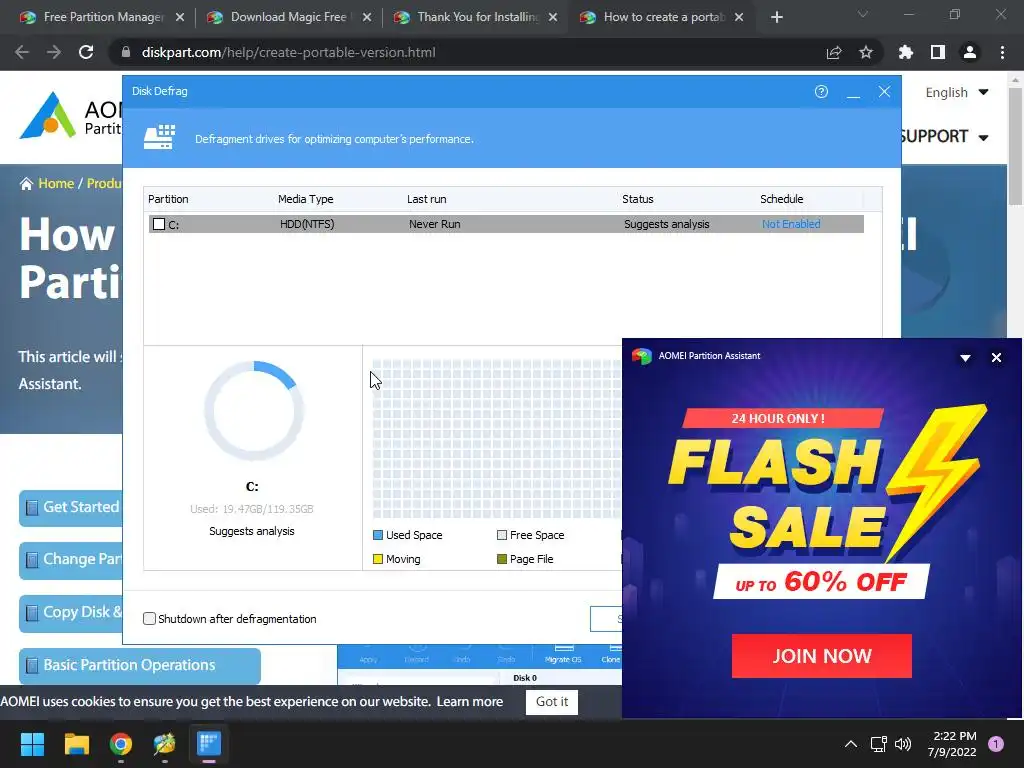The width and height of the screenshot is (1024, 768).
Task: Close the How to create a portable tab
Action: 739,17
